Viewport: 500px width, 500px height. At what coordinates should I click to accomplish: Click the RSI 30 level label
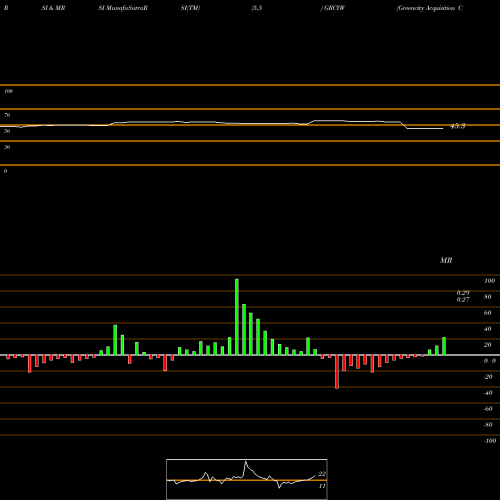(x=7, y=147)
